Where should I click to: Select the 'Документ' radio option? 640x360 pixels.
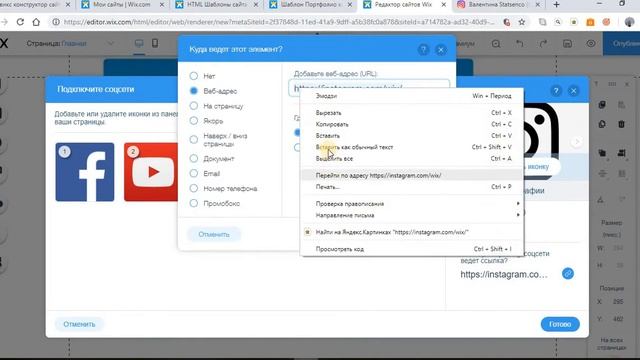click(193, 158)
